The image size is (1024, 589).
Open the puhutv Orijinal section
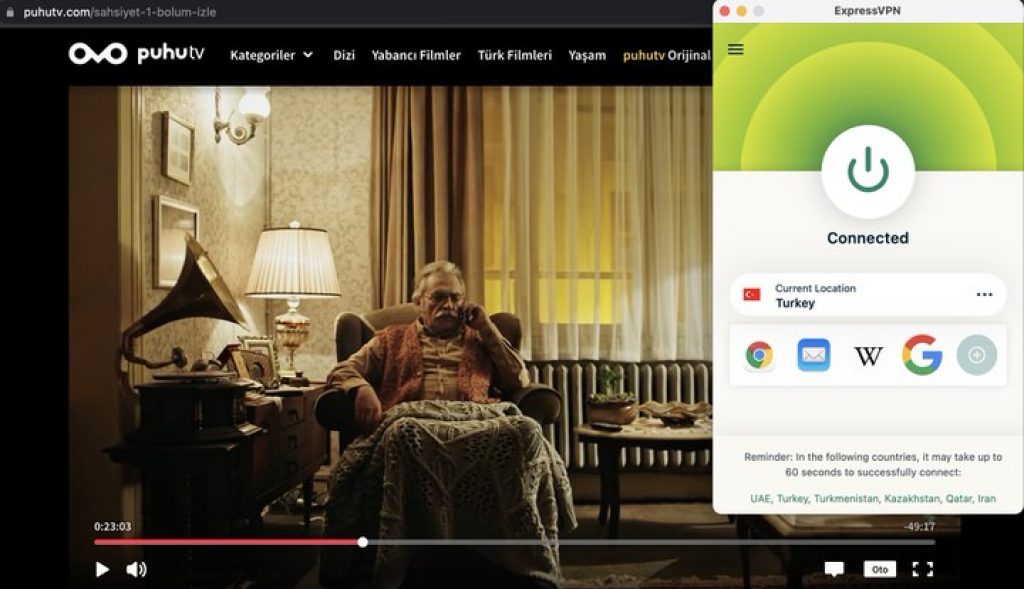coord(667,56)
